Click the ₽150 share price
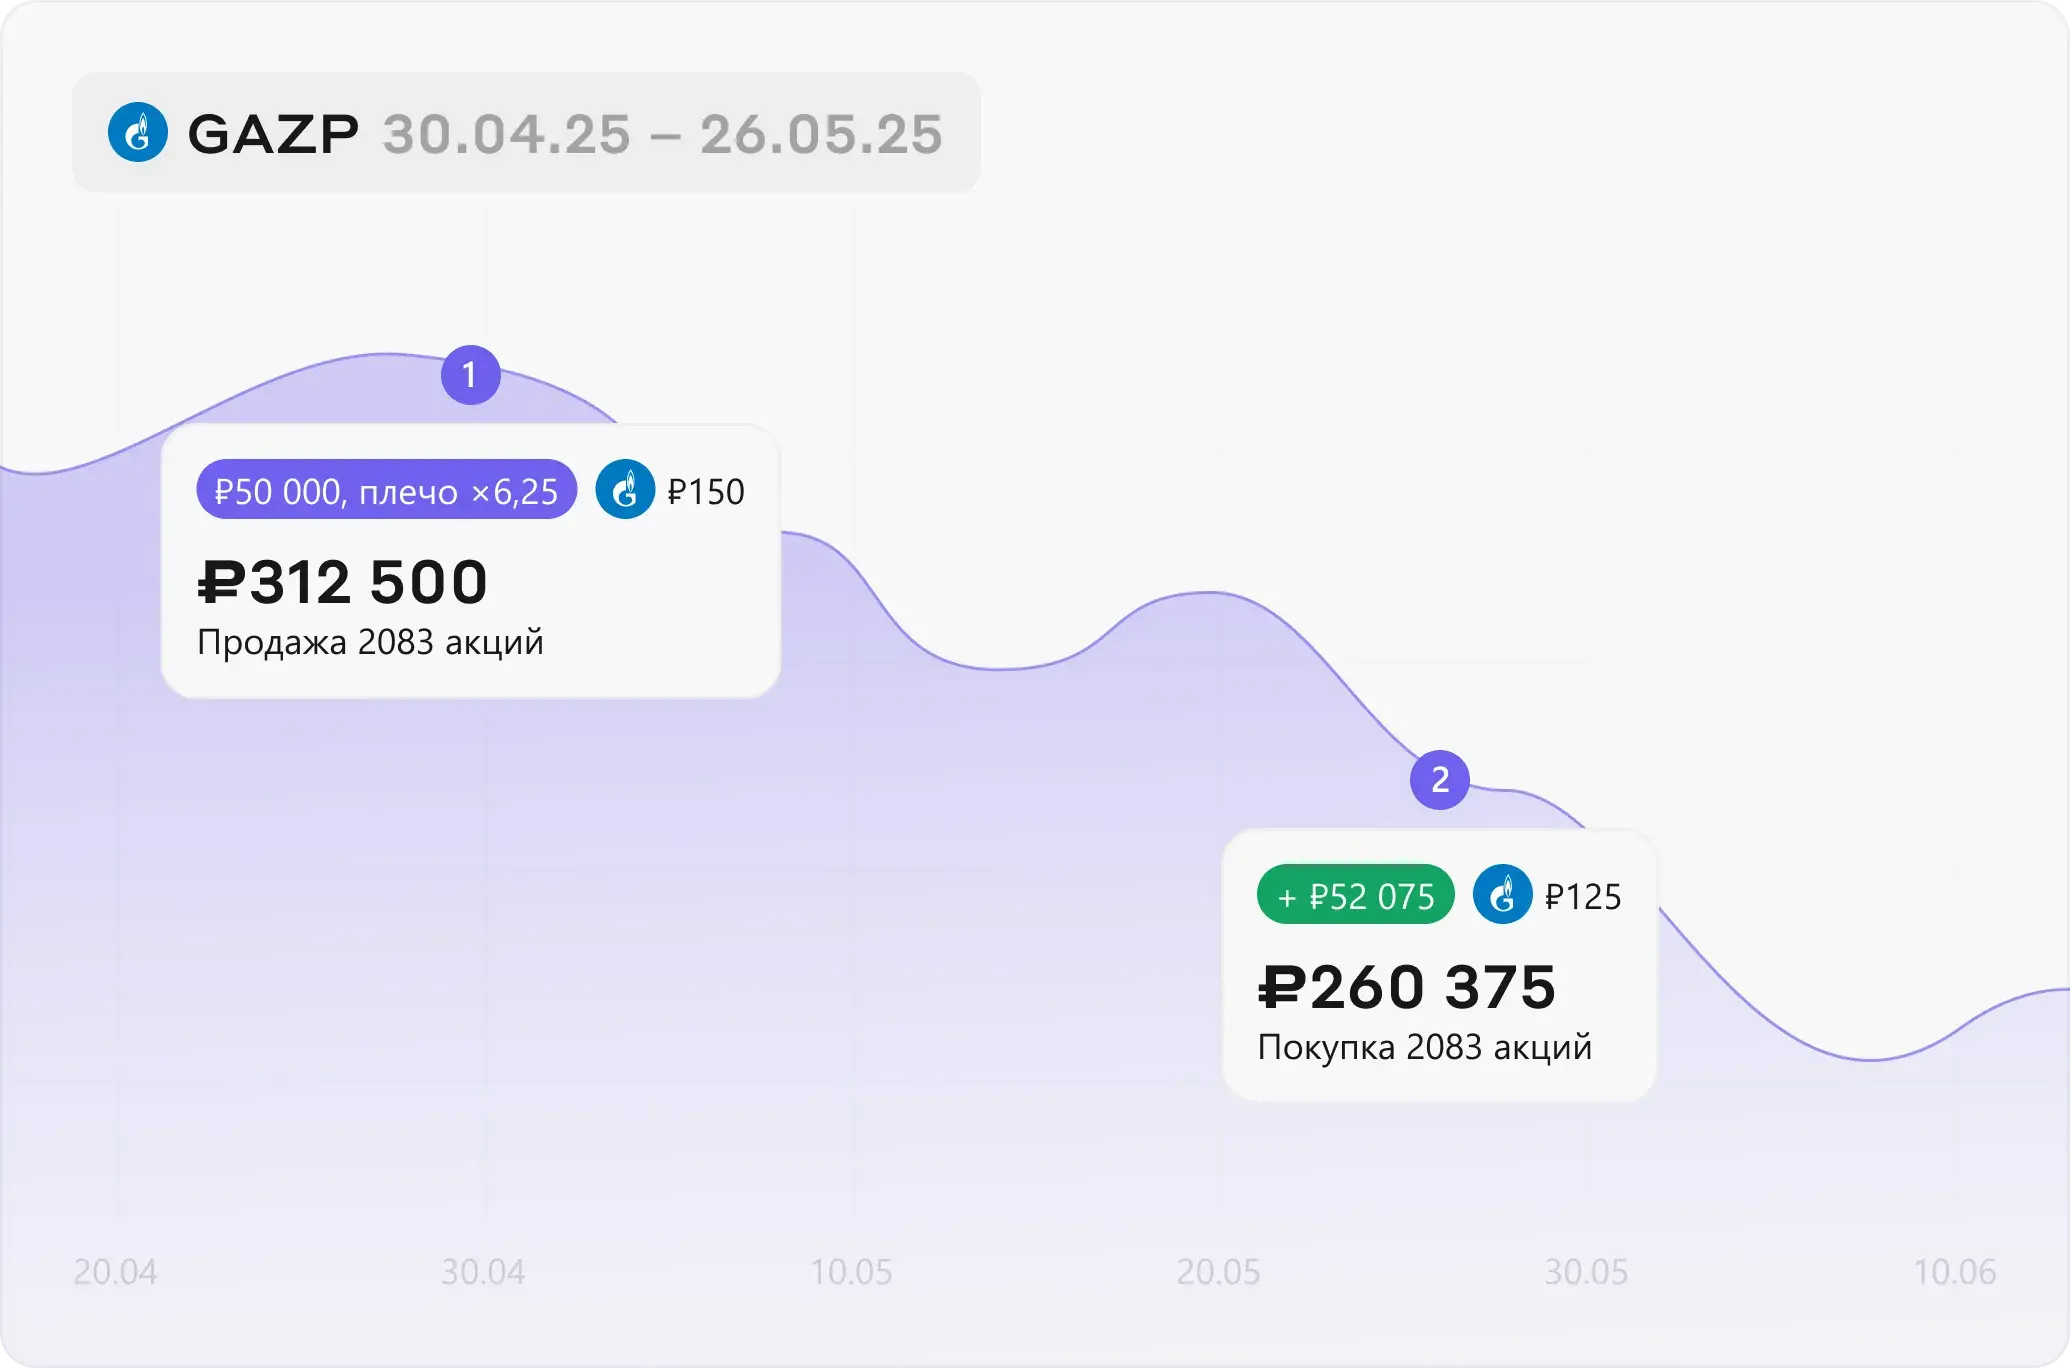 click(706, 492)
